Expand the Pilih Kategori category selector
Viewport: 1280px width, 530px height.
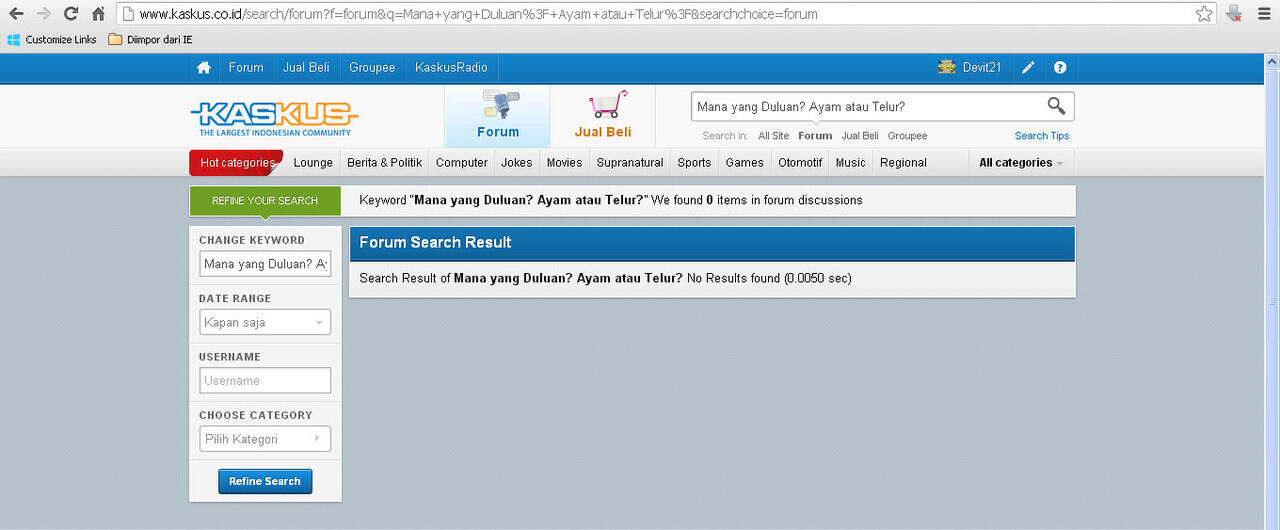[265, 439]
